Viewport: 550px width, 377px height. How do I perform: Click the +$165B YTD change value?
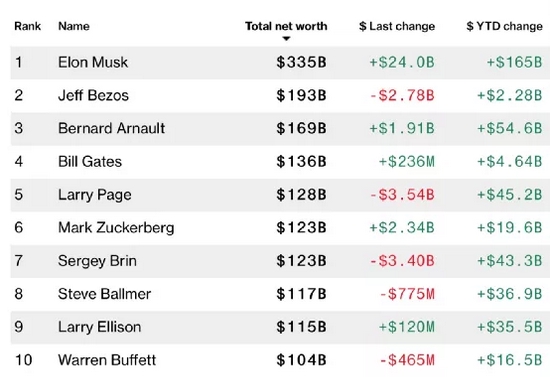coord(515,62)
